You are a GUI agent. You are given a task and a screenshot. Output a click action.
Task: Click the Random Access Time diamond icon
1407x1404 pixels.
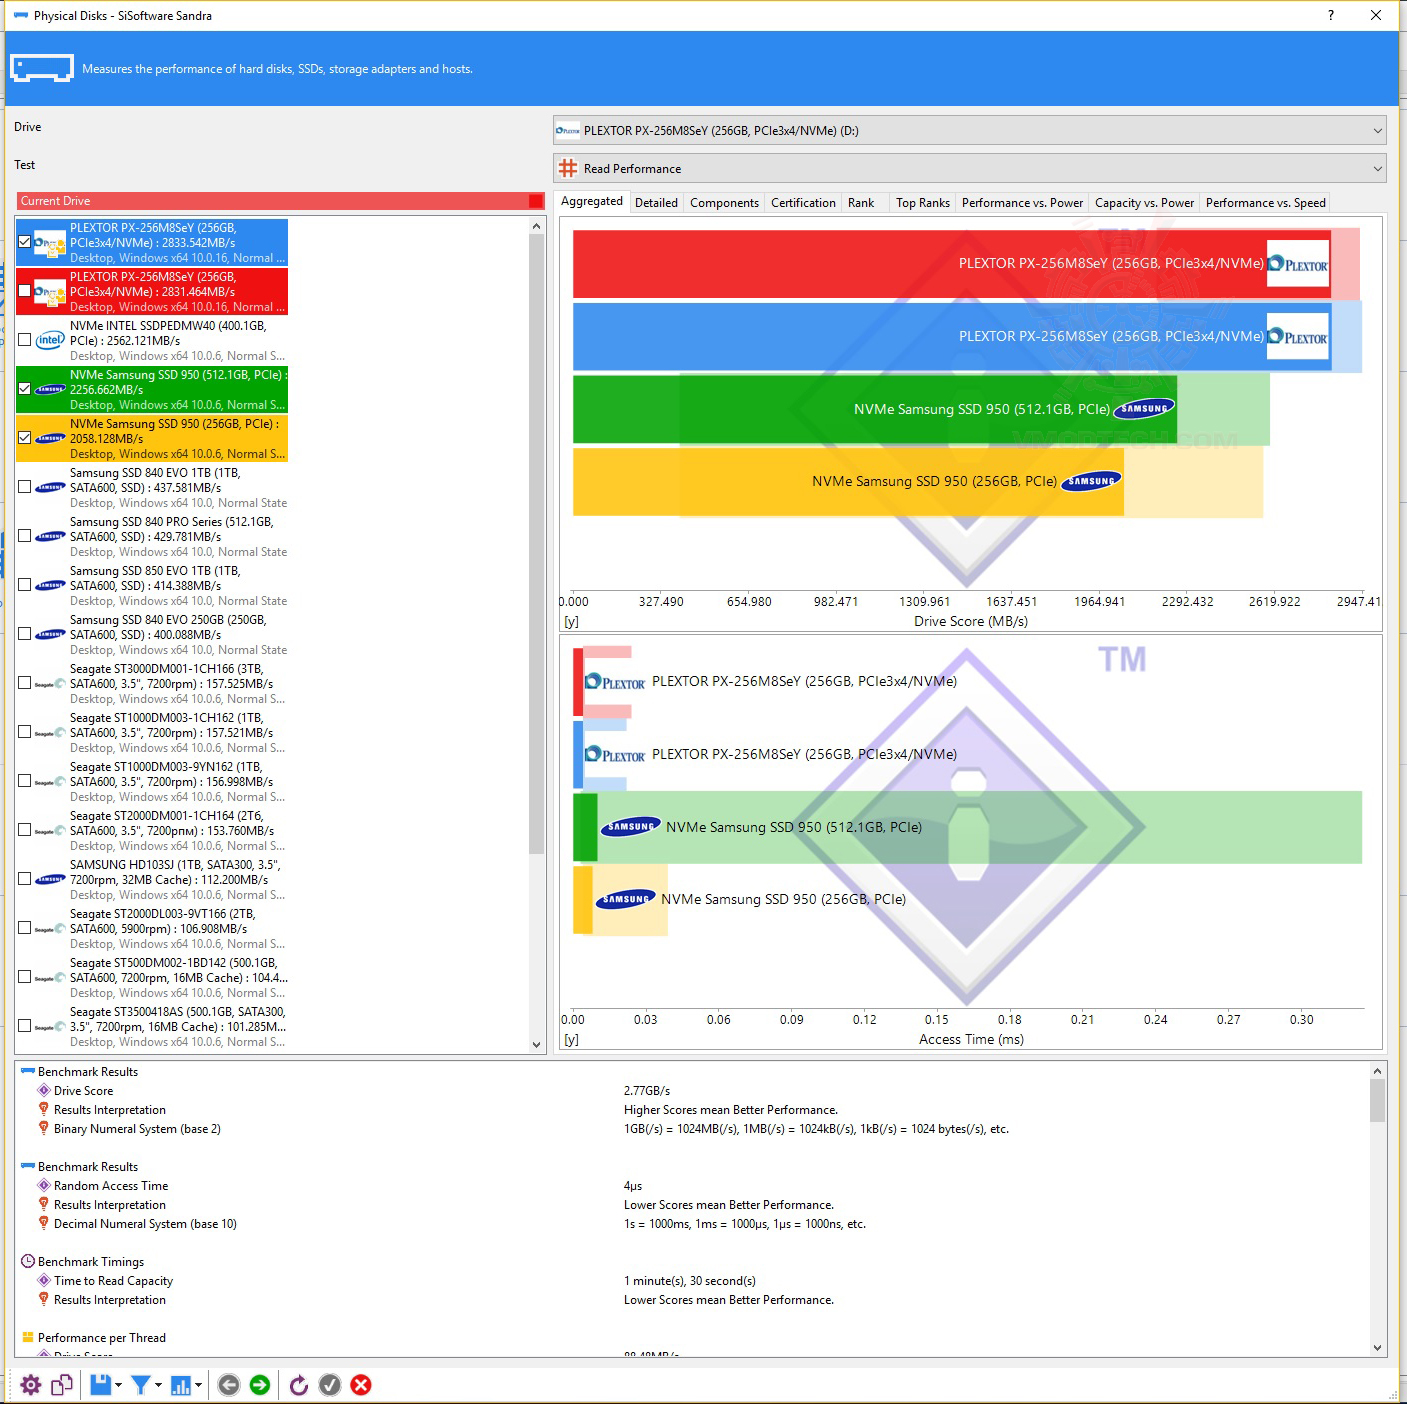(x=44, y=1186)
